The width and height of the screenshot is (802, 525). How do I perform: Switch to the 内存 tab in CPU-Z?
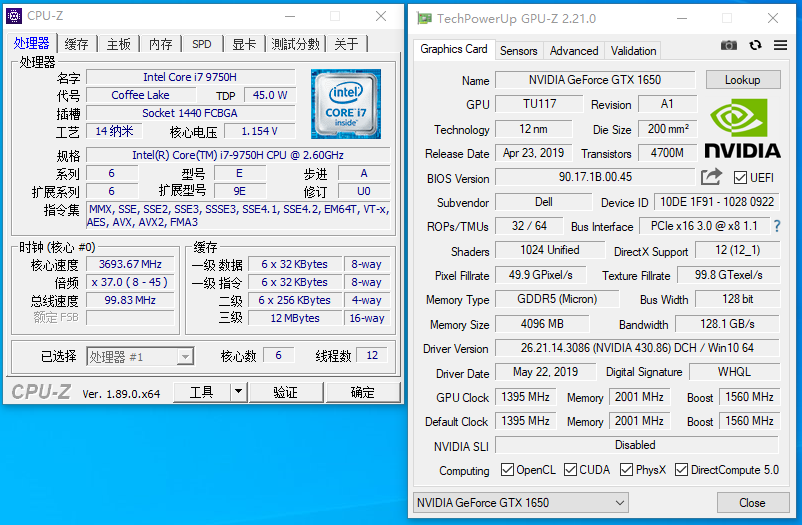(x=161, y=45)
